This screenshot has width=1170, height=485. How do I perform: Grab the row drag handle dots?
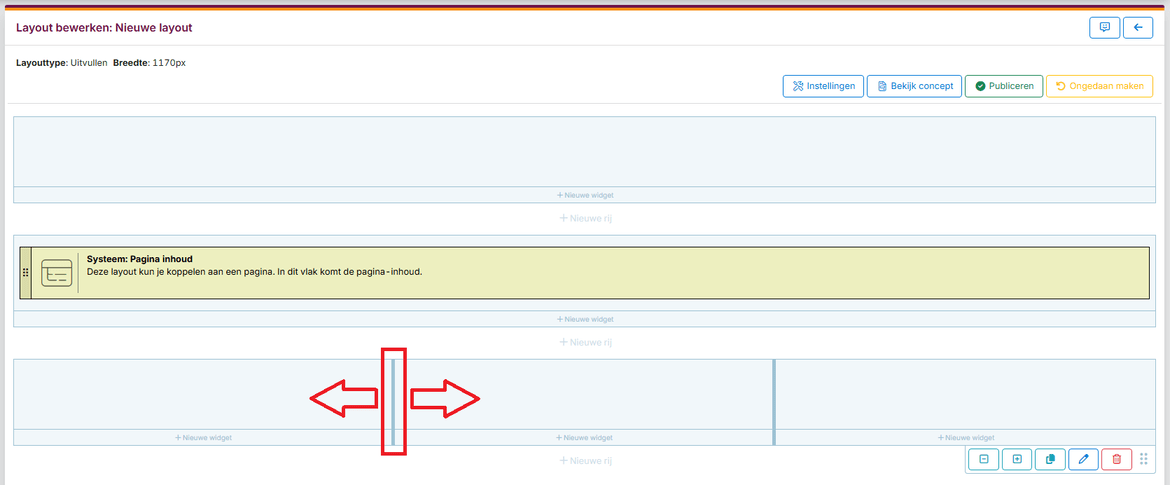pos(1144,459)
